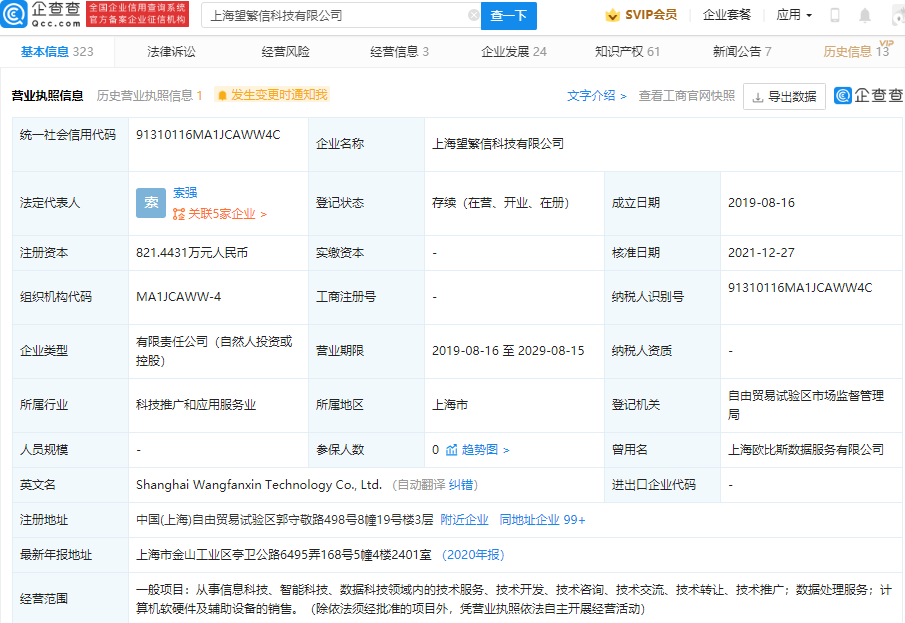Expand 关联5家企业 related companies link

point(219,214)
